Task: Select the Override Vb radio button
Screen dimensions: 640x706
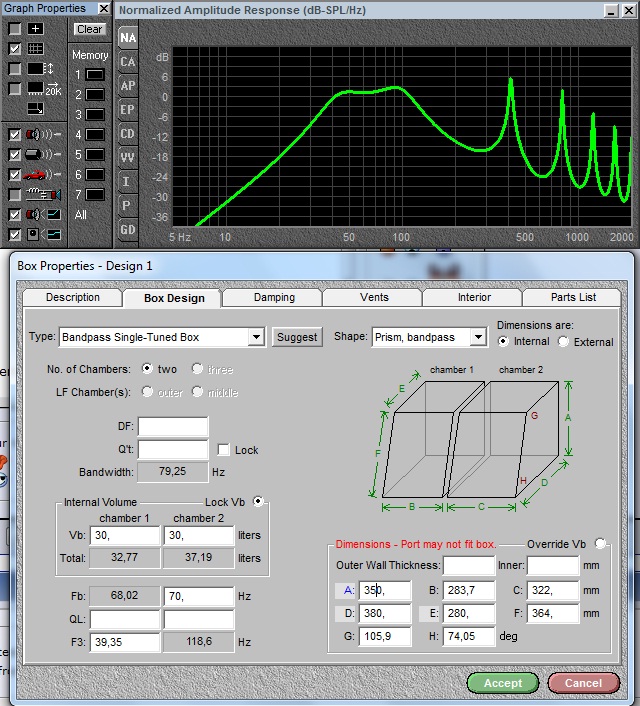Action: coord(600,543)
